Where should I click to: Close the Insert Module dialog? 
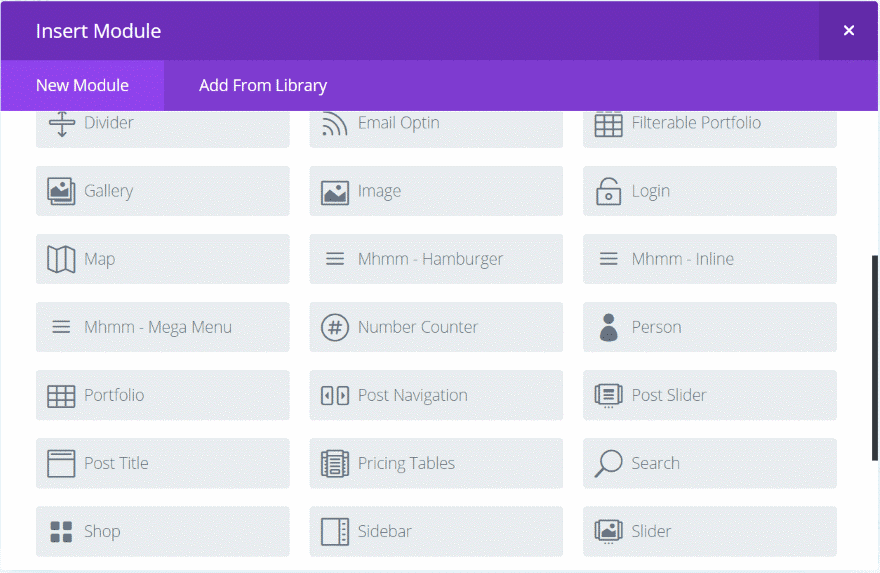coord(849,30)
